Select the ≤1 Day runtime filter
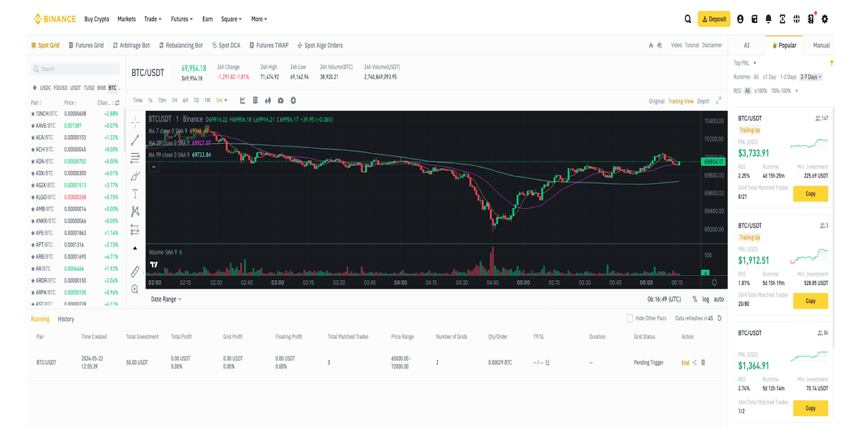Screen dimensions: 855x447 click(x=769, y=77)
